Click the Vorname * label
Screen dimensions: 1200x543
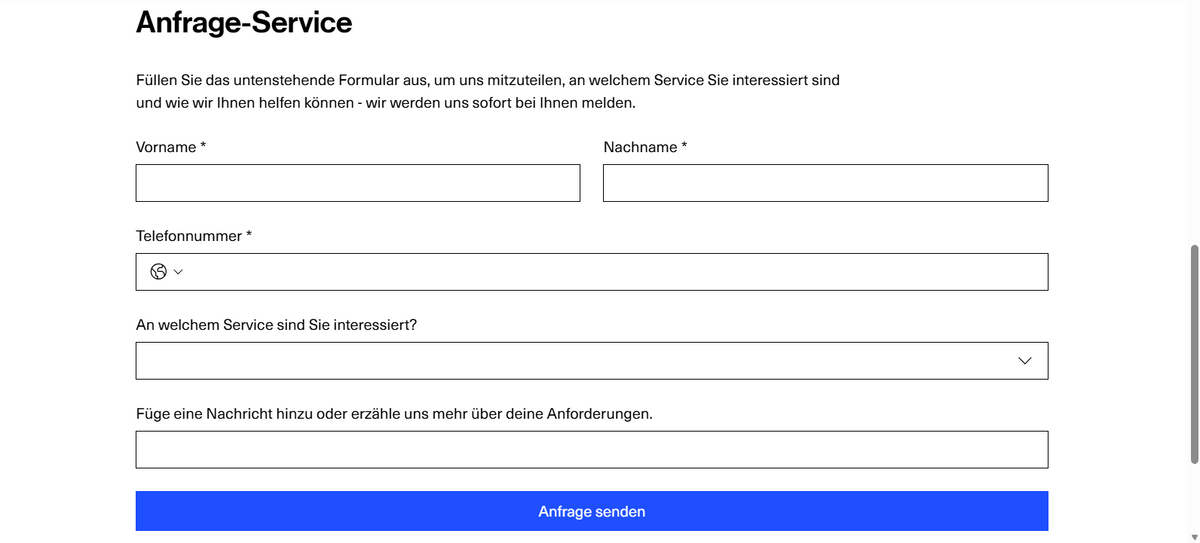coord(171,147)
